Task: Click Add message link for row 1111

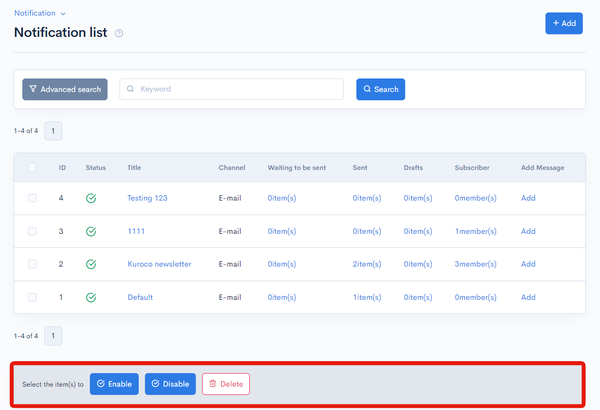Action: pos(528,231)
